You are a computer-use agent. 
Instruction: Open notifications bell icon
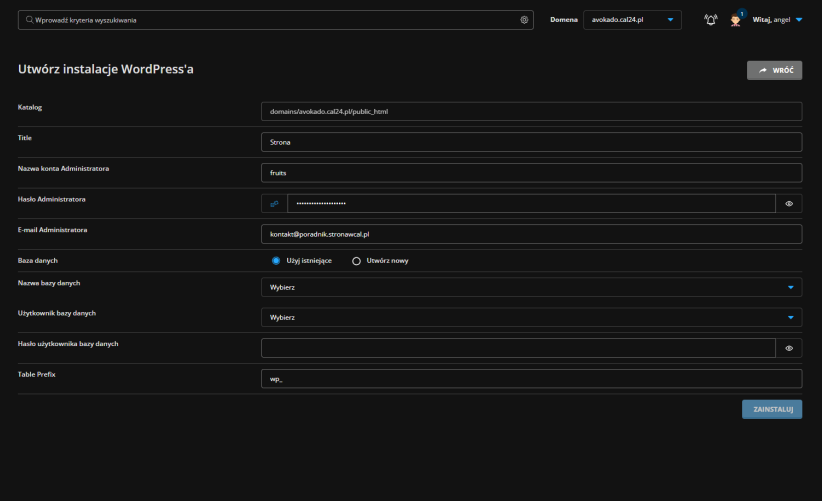(x=710, y=20)
